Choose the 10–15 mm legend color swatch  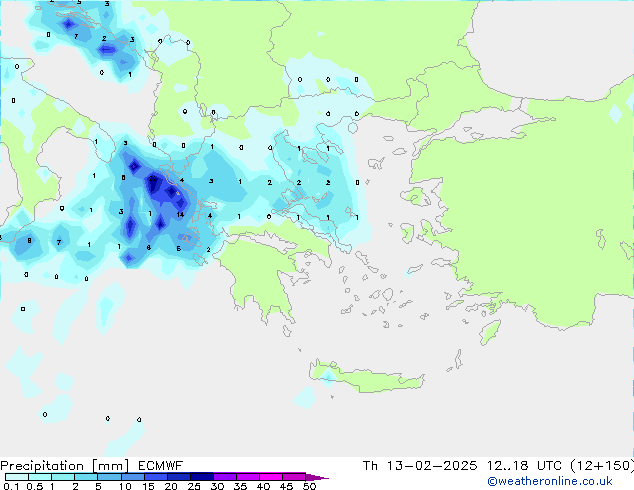pyautogui.click(x=132, y=477)
